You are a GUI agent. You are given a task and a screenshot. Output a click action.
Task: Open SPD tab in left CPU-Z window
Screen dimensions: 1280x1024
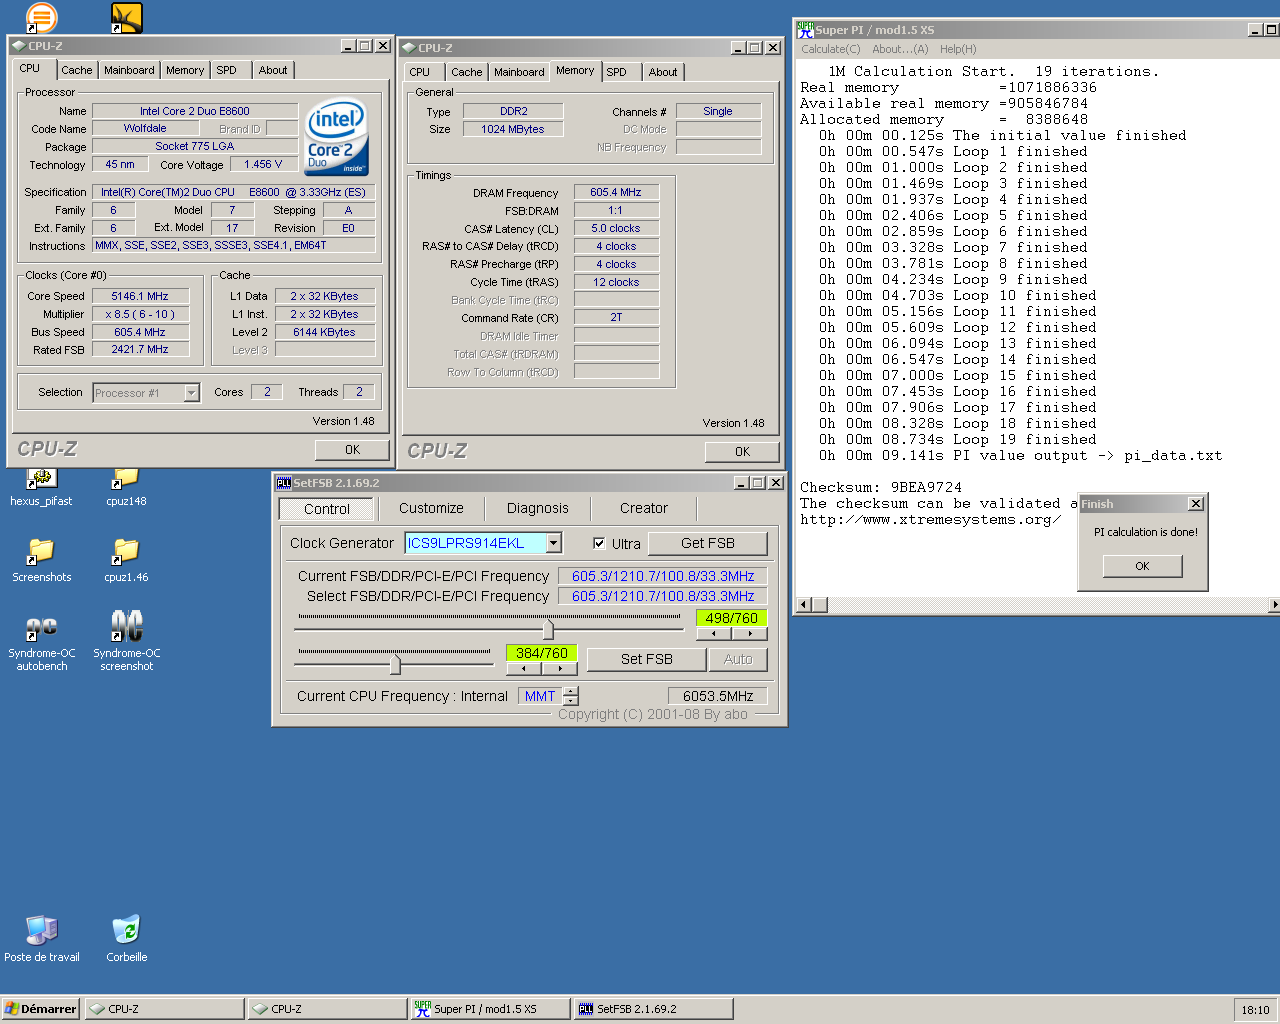coord(227,70)
